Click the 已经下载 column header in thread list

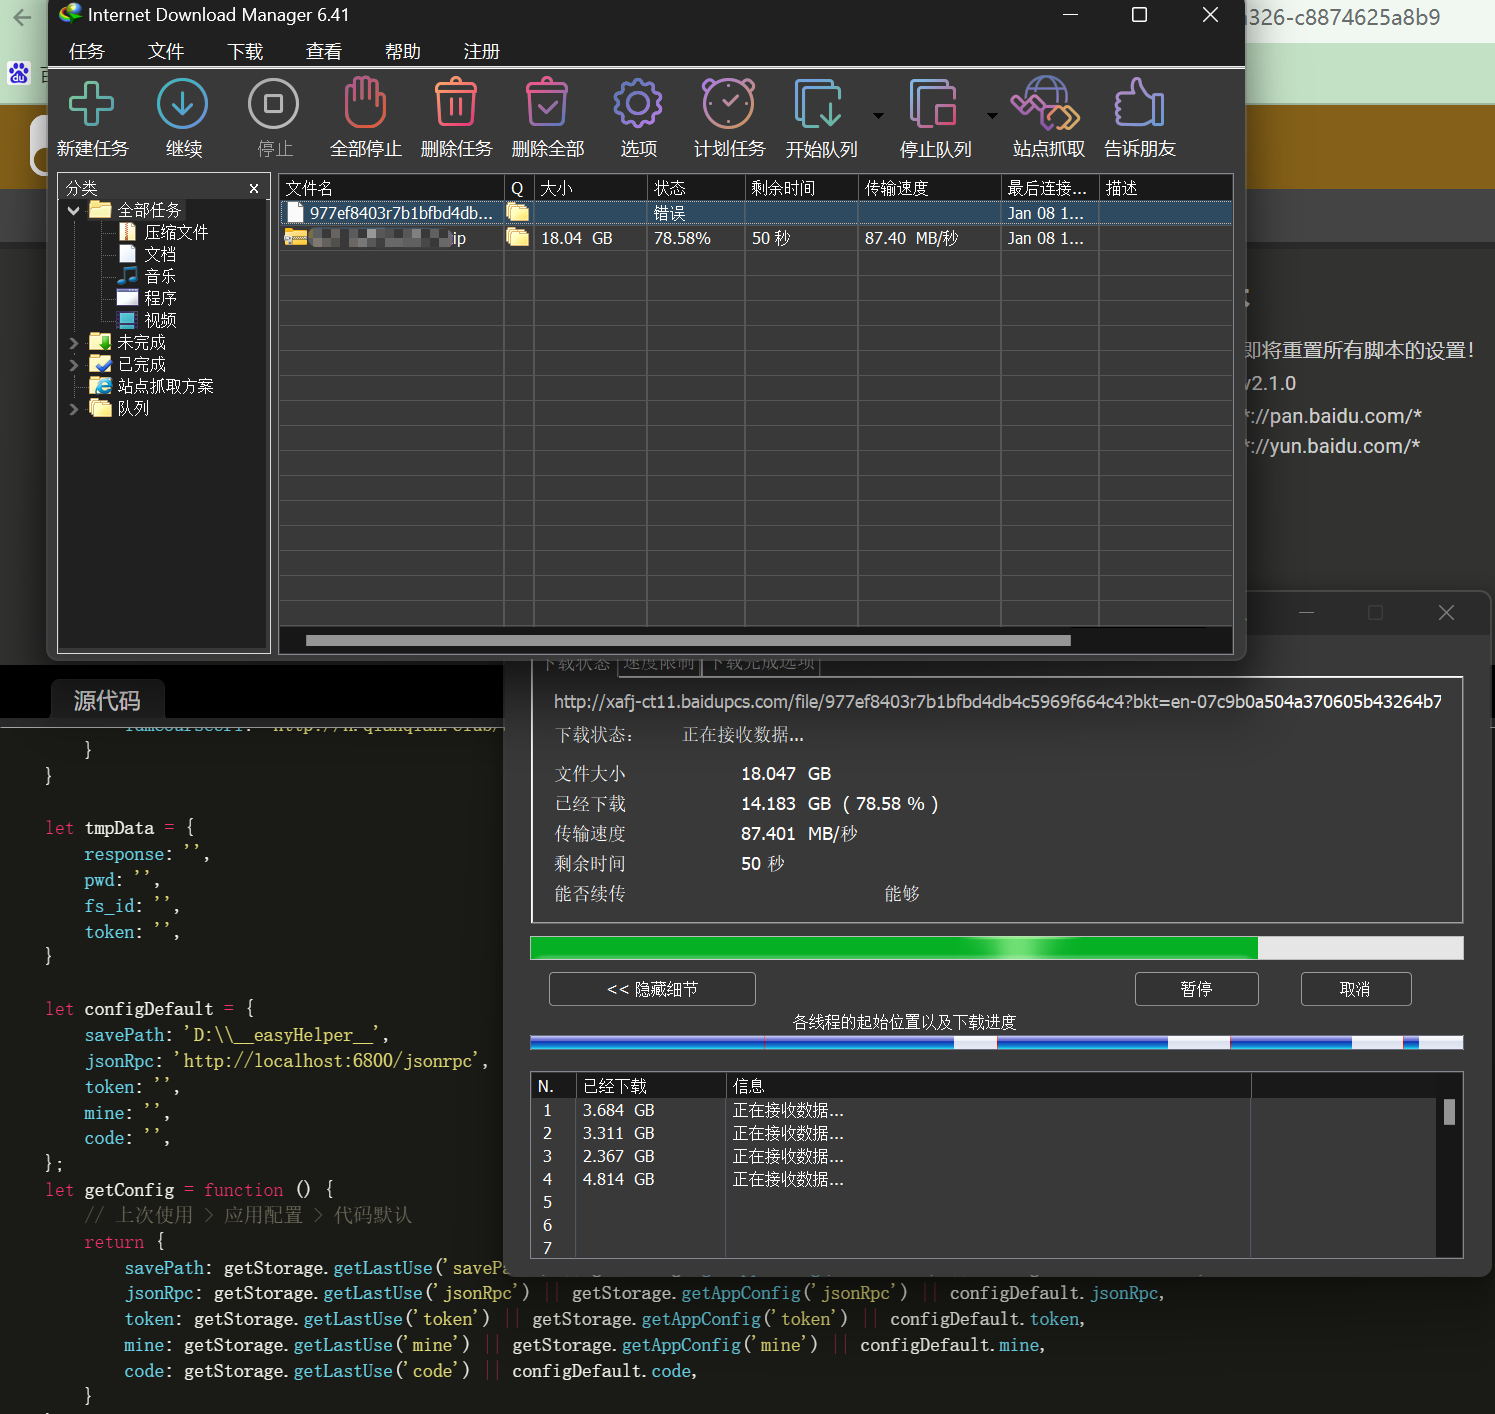click(x=650, y=1086)
